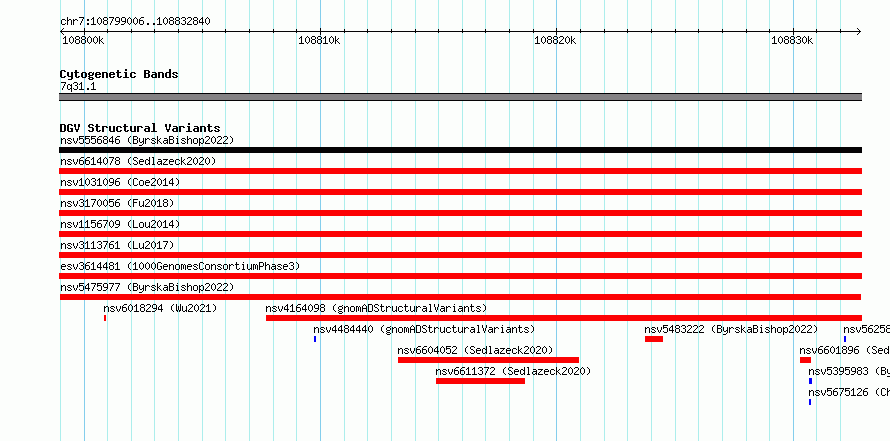Click the 108820k ruler label

click(555, 40)
